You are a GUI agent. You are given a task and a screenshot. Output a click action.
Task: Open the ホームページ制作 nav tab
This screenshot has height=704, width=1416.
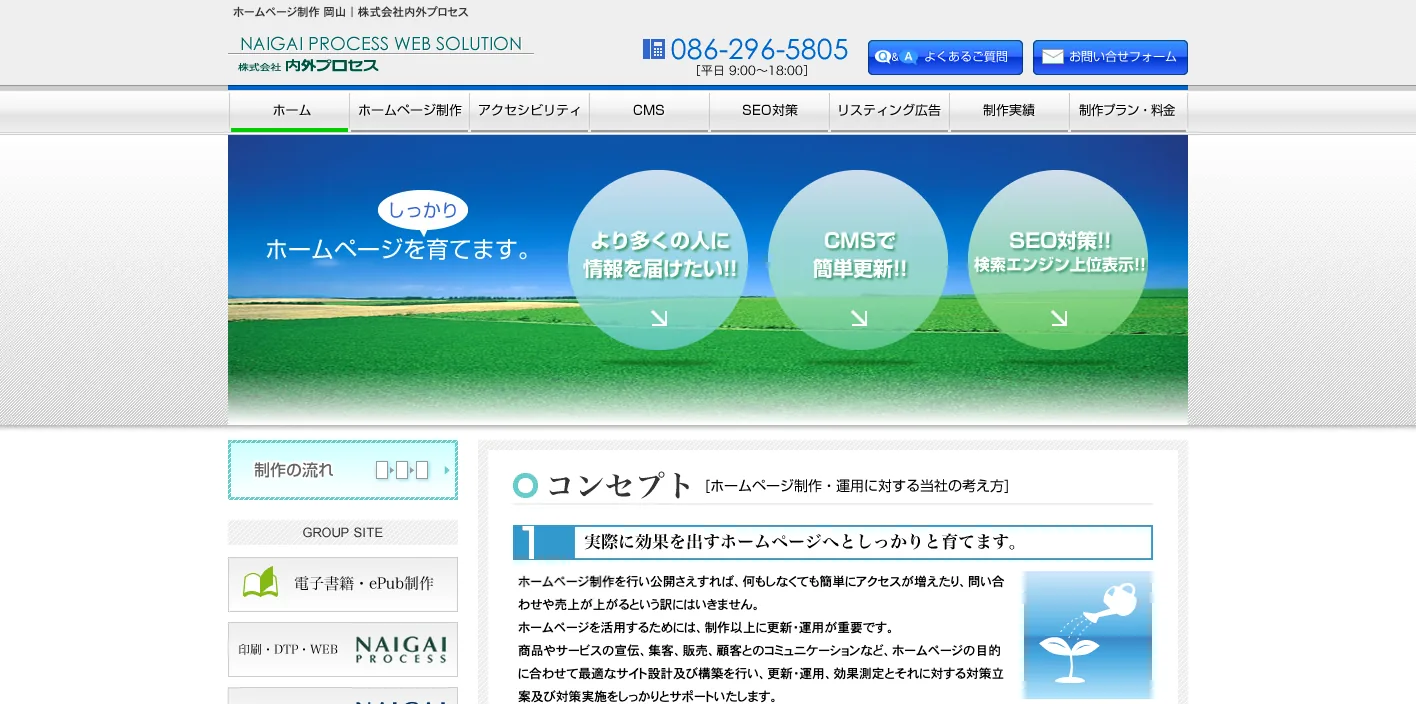click(410, 111)
